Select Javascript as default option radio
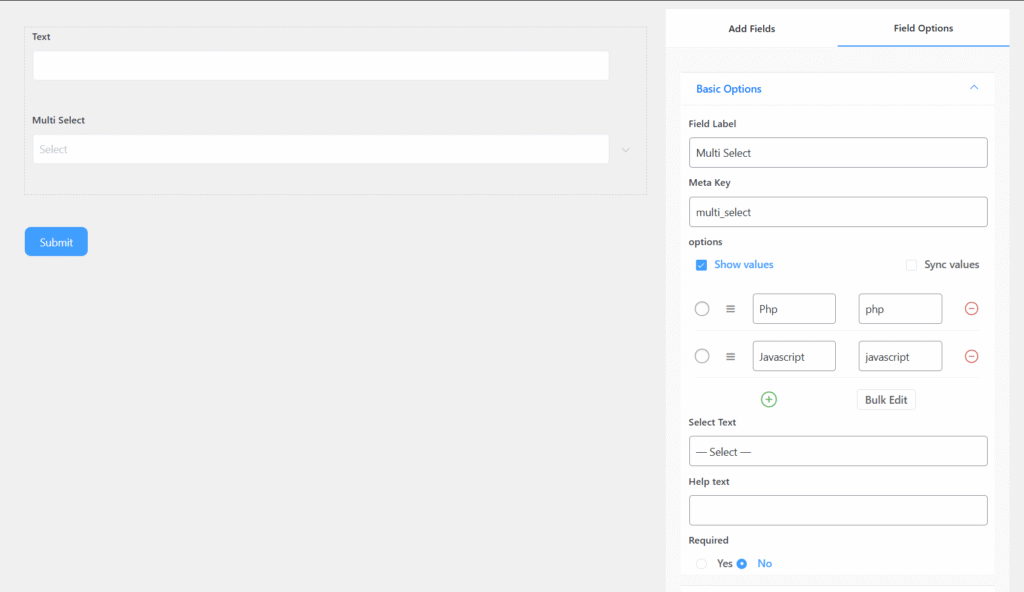Image resolution: width=1024 pixels, height=592 pixels. pyautogui.click(x=702, y=356)
